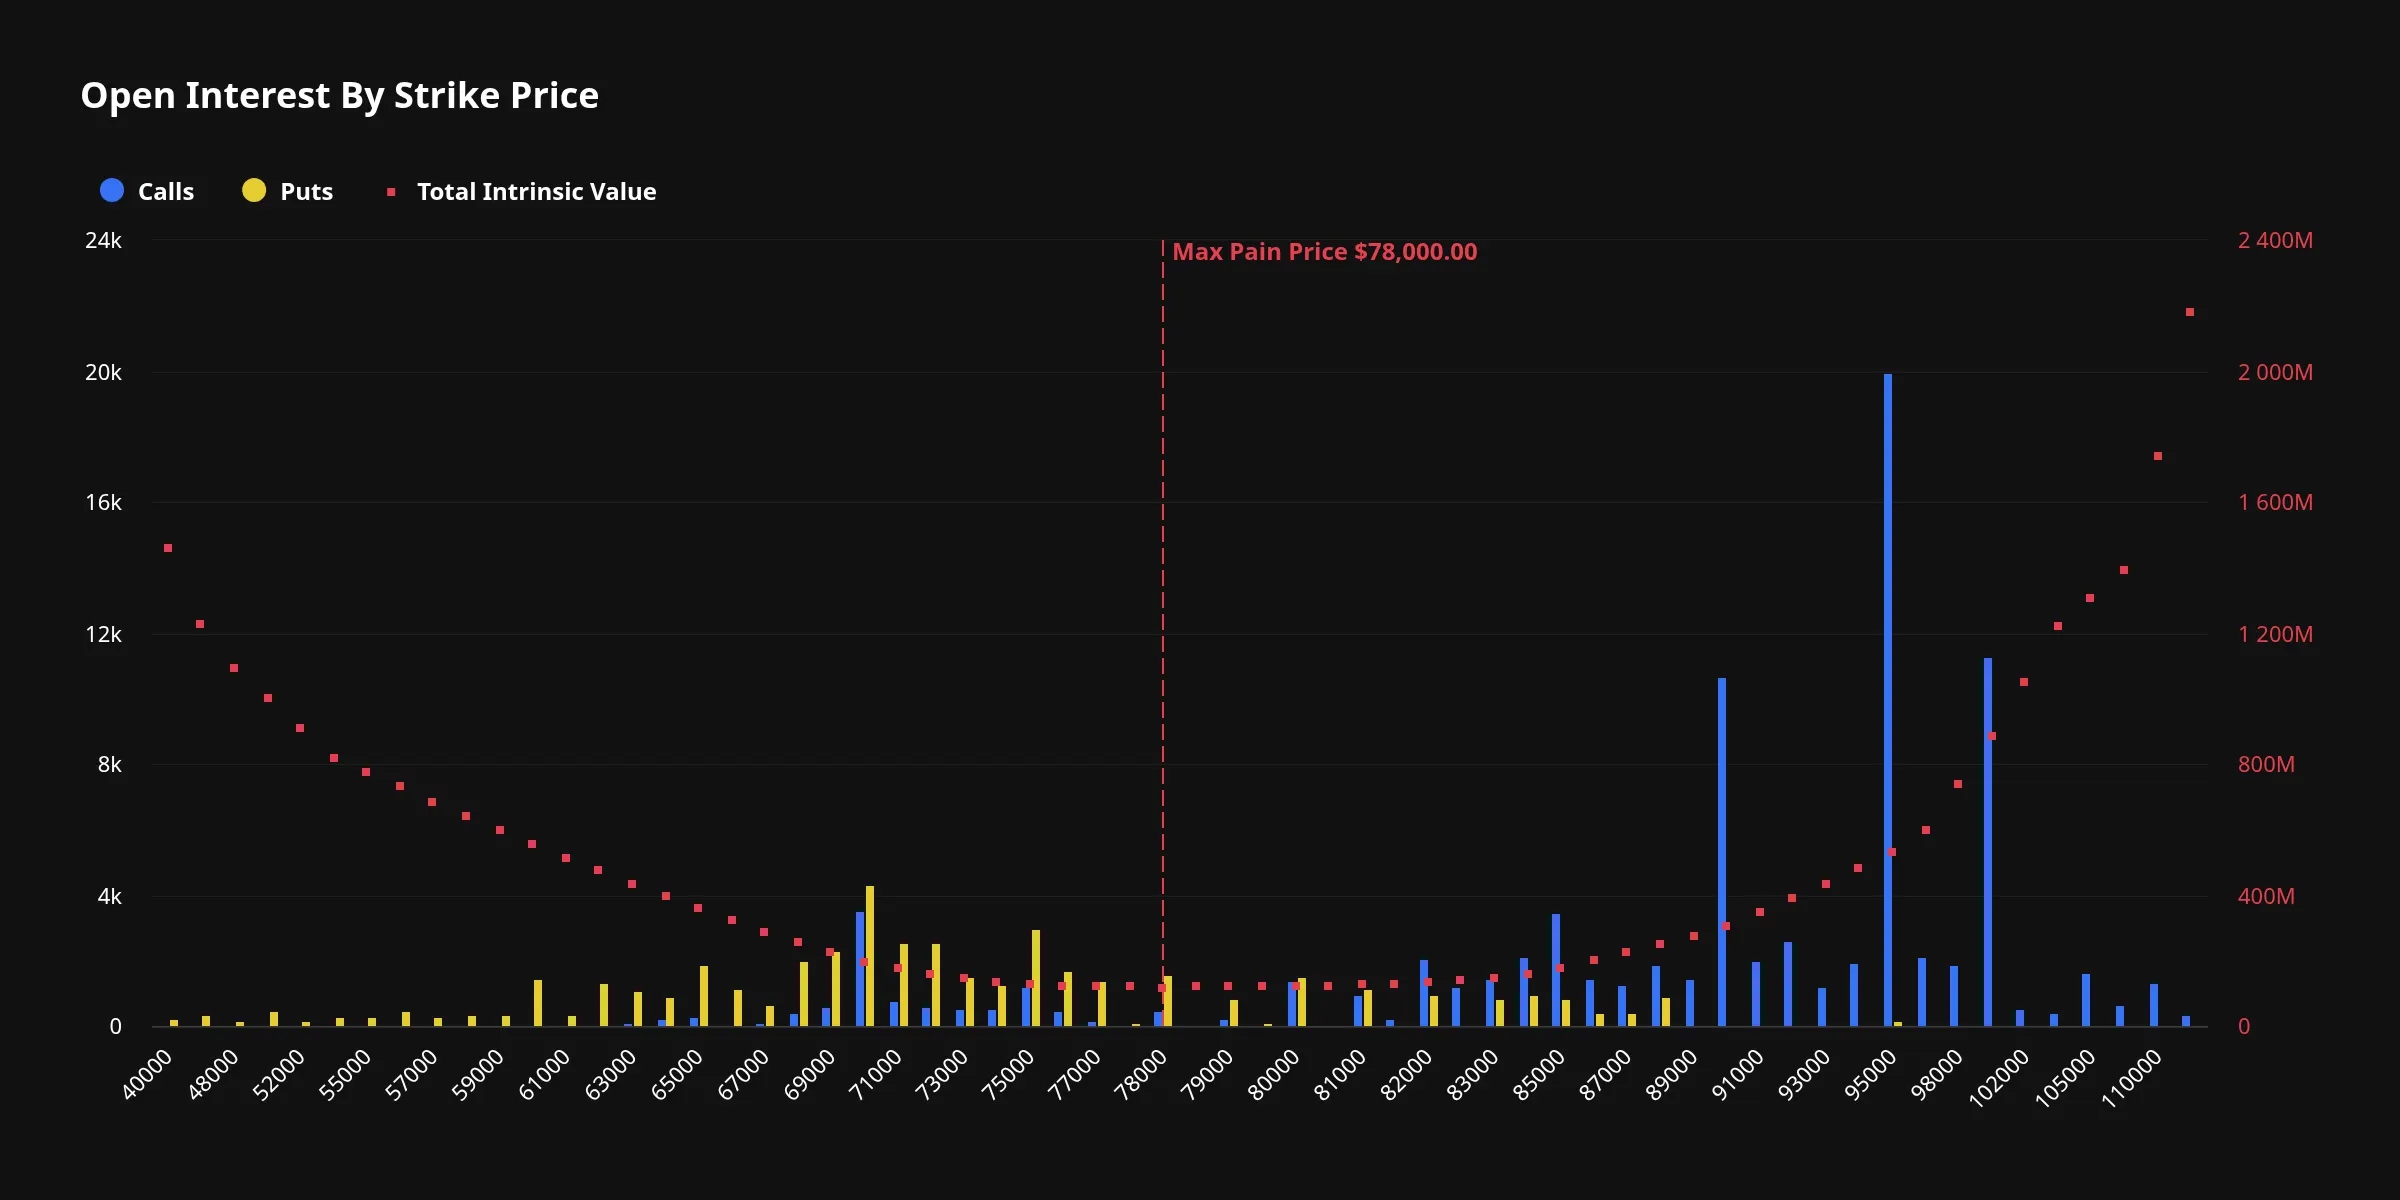
Task: Click the 12k left axis label
Action: tap(103, 634)
